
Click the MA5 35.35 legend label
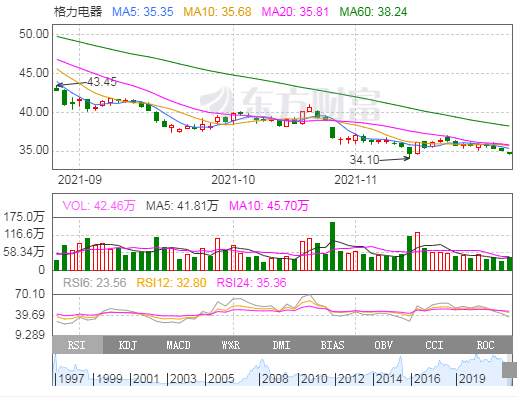pos(143,12)
